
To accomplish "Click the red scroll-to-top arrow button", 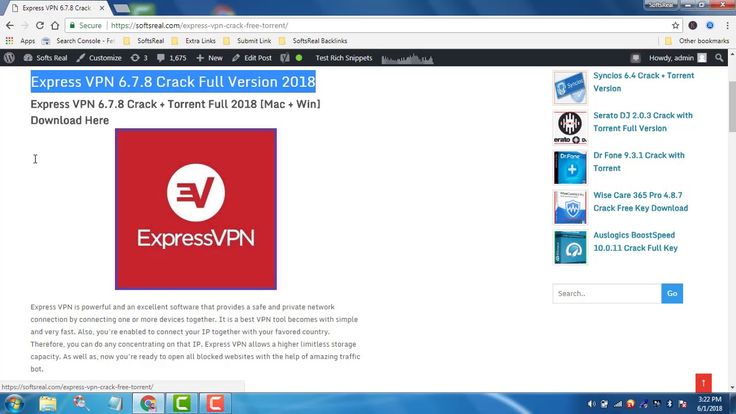I will coord(703,383).
